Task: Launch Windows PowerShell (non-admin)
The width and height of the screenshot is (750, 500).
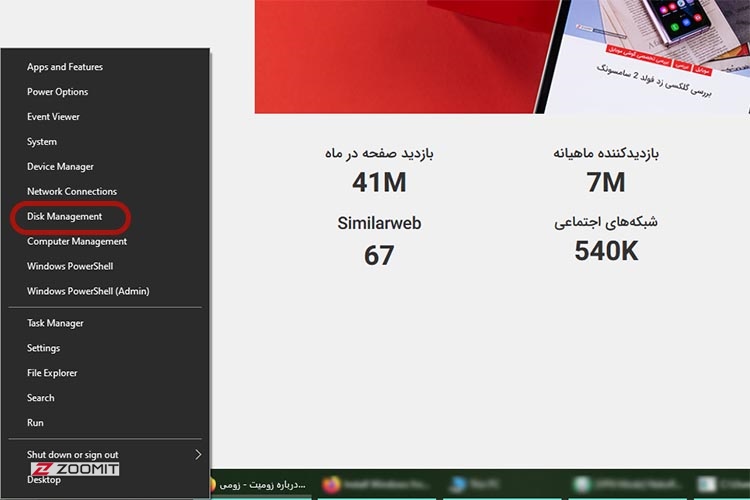Action: 70,266
